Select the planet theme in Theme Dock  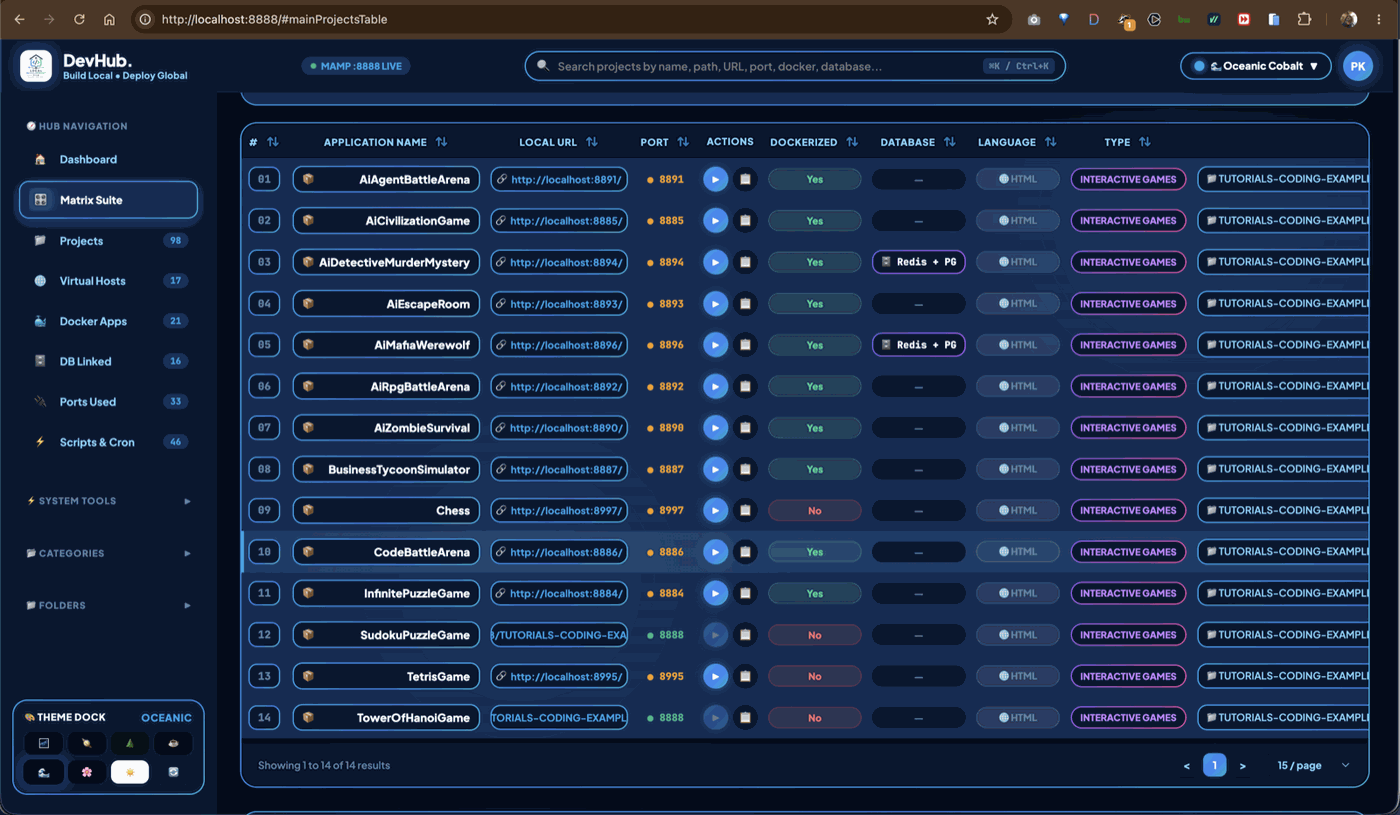click(87, 743)
